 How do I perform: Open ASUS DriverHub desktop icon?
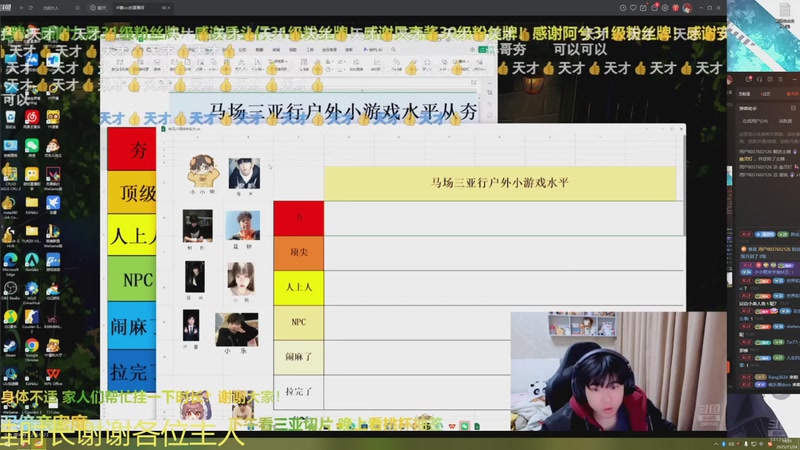pyautogui.click(x=32, y=289)
